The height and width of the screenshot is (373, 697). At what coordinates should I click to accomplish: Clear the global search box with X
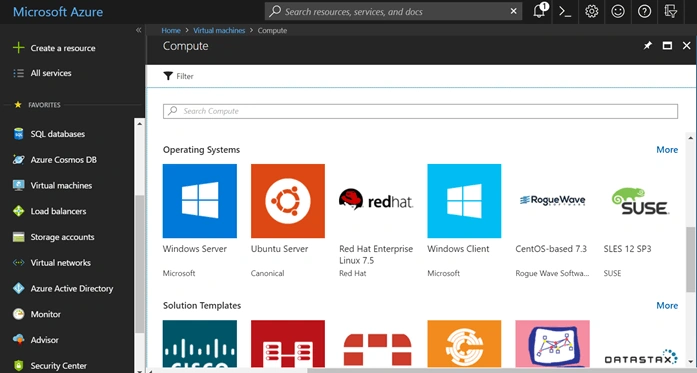(513, 11)
